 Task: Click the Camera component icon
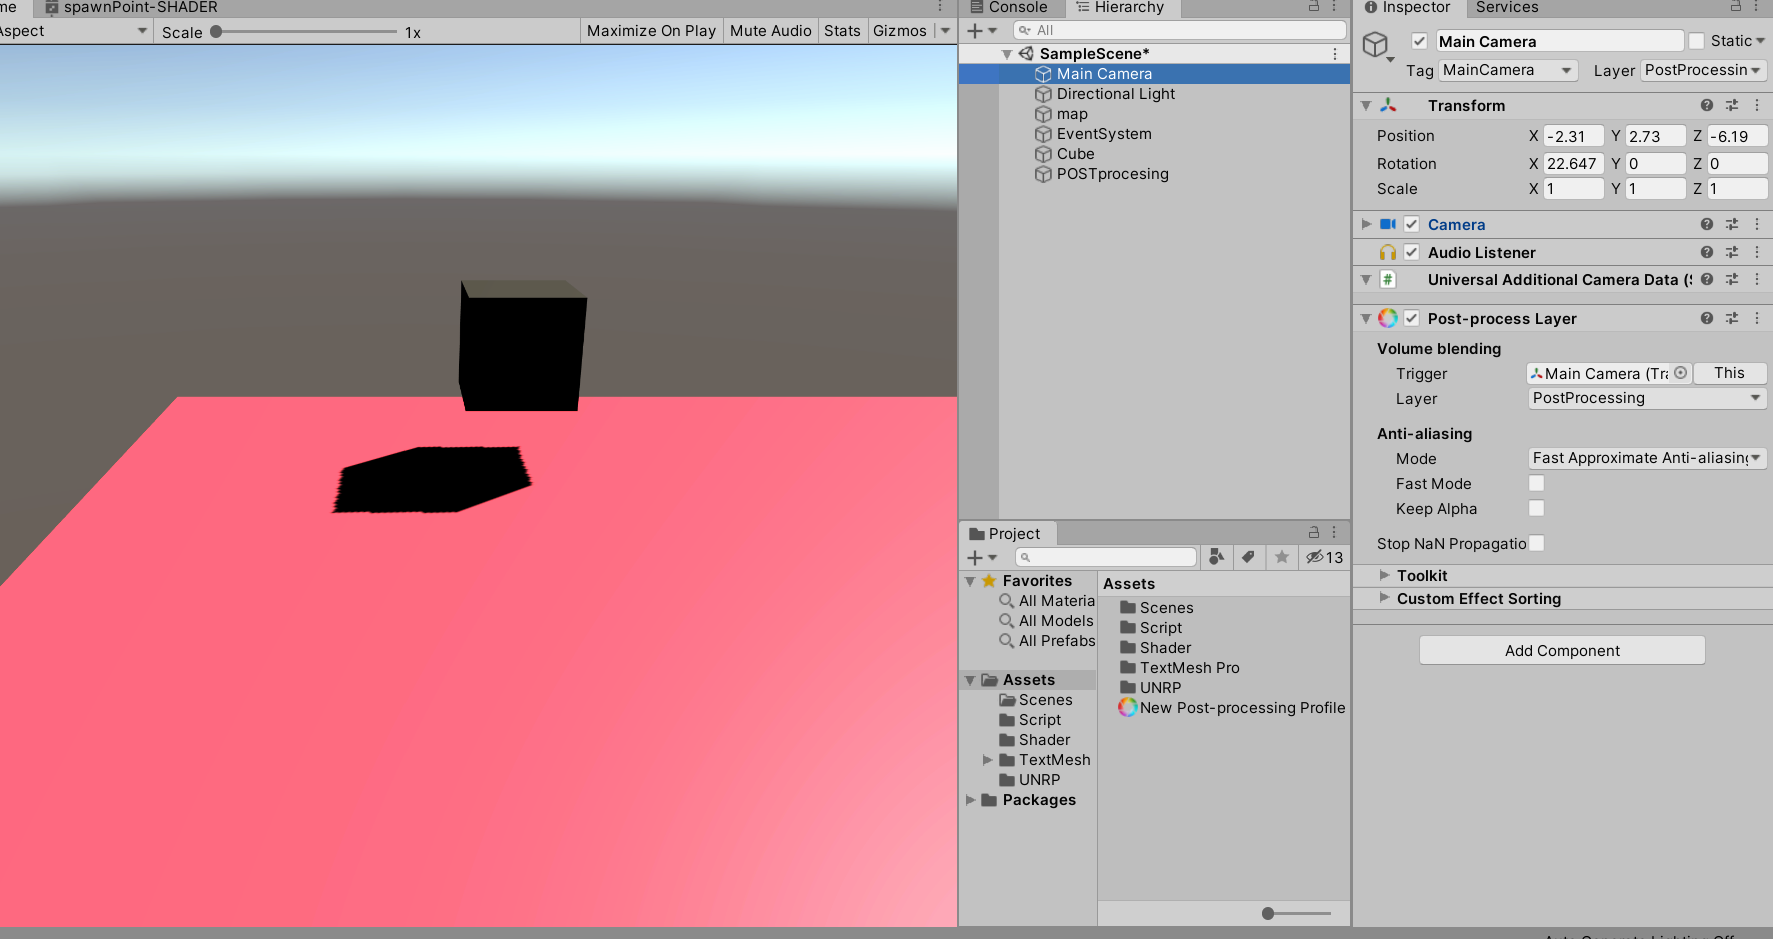coord(1388,224)
